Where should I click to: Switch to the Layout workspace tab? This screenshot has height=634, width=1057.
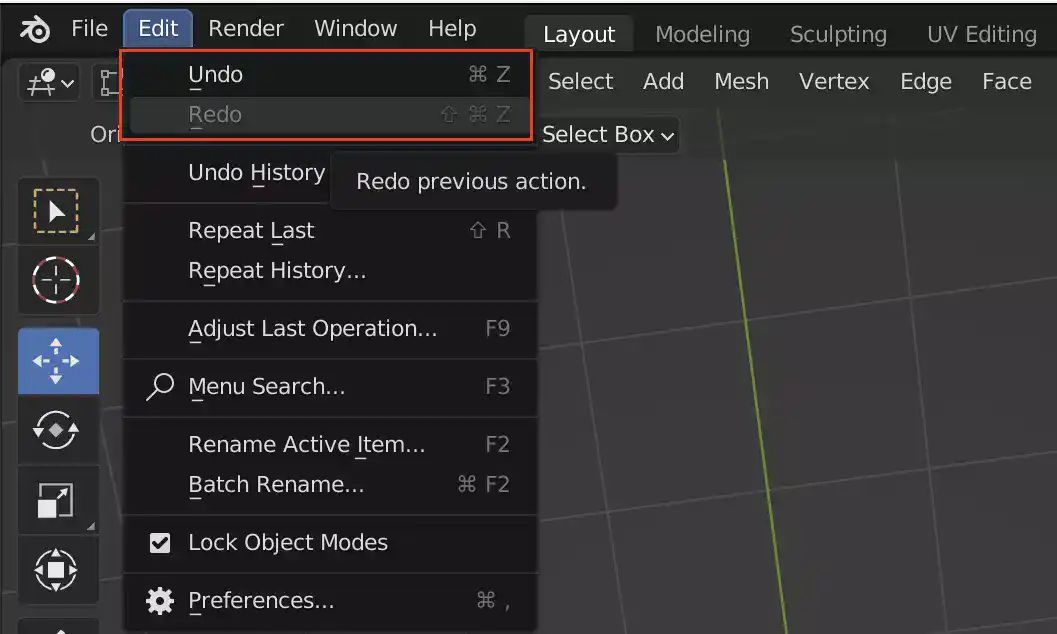(579, 34)
